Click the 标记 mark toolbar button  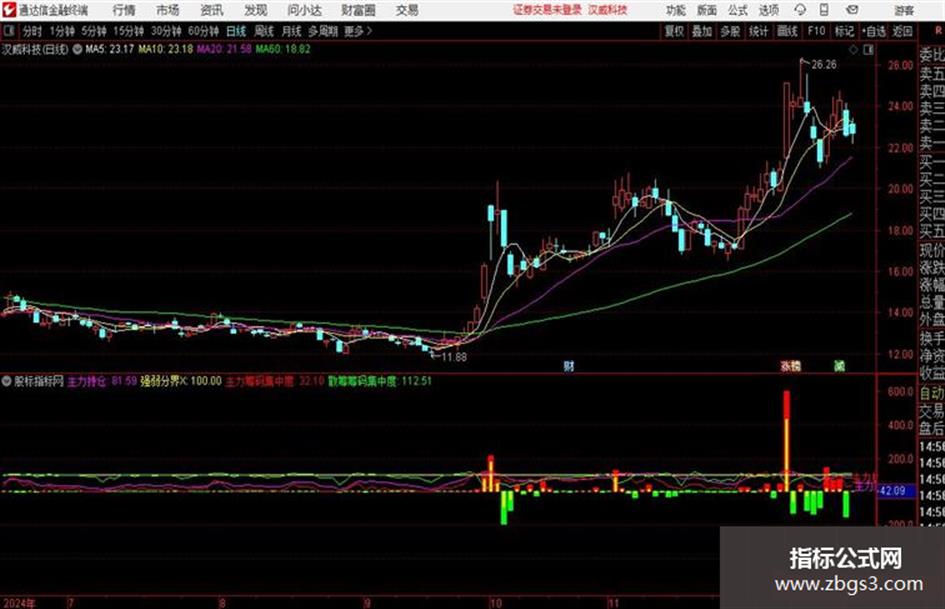(844, 31)
